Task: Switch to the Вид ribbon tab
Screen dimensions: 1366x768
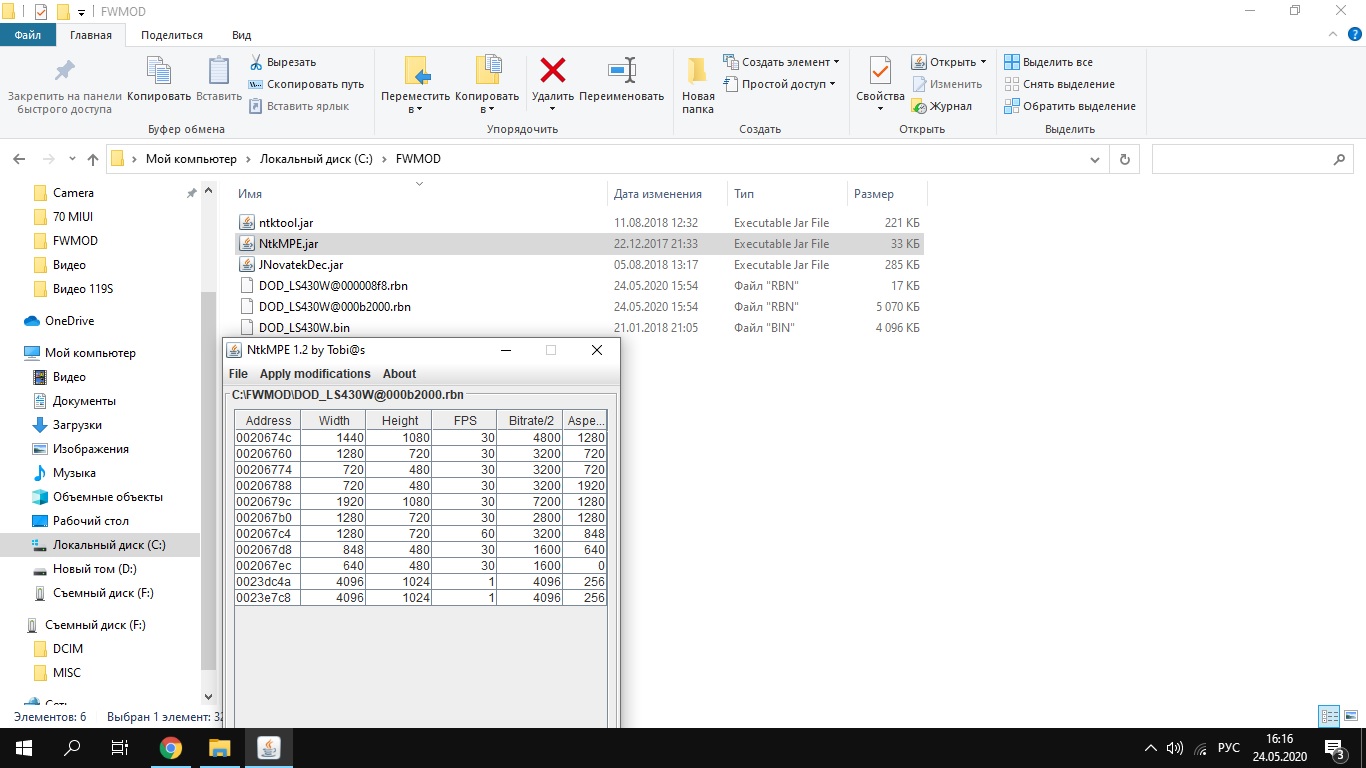Action: point(241,35)
